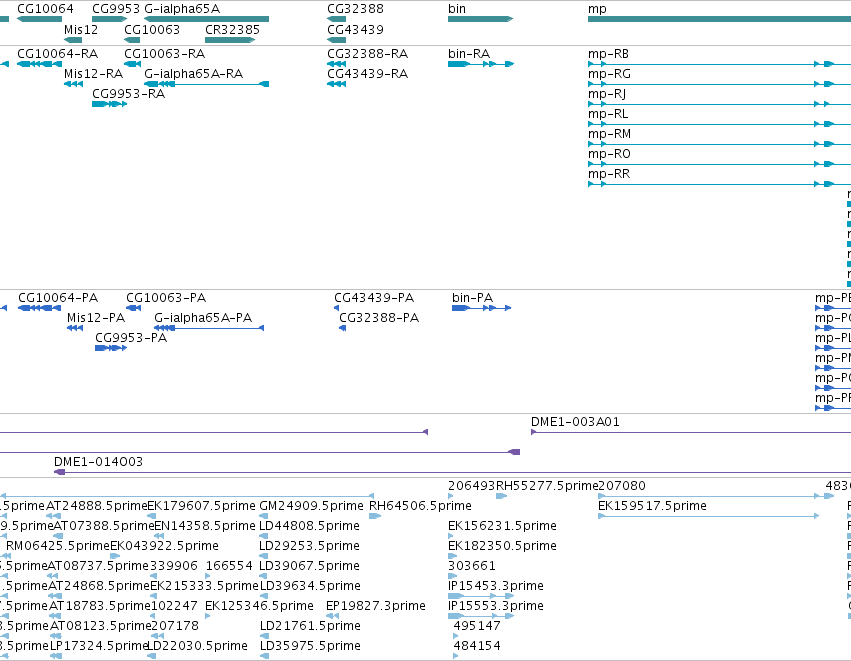Click the CG9953-PA protein label
Image resolution: width=851 pixels, height=661 pixels.
tap(131, 338)
